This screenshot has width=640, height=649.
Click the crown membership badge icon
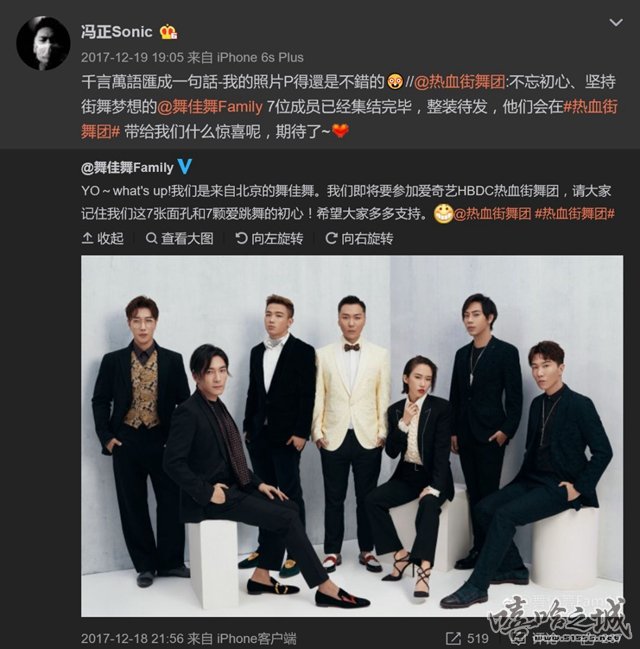(168, 32)
